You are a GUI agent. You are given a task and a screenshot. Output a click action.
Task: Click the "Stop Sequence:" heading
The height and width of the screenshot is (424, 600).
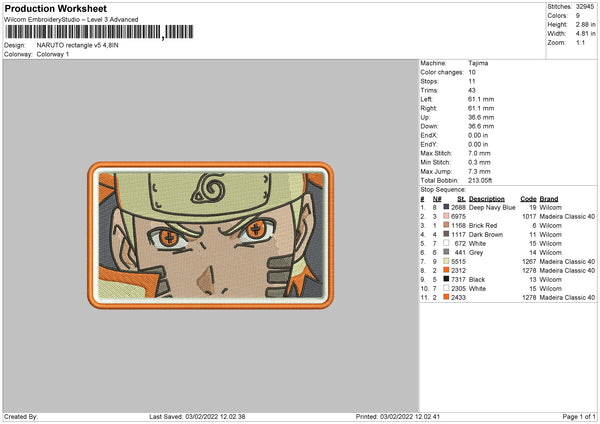(x=443, y=189)
